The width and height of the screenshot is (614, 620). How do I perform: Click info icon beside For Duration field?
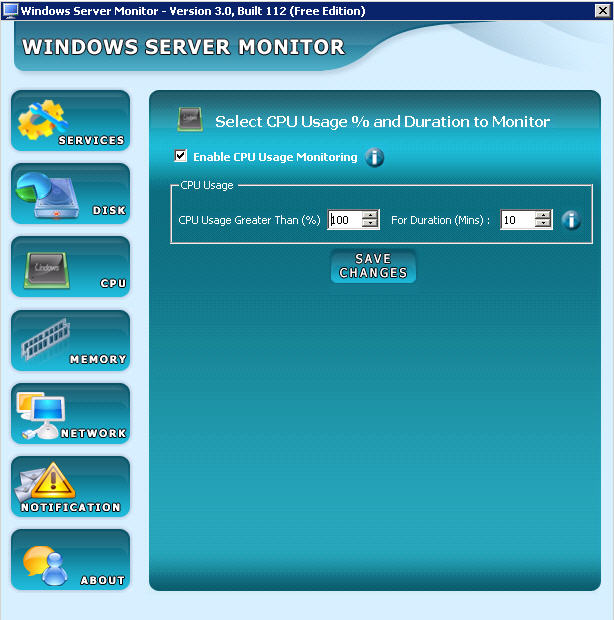(x=571, y=220)
